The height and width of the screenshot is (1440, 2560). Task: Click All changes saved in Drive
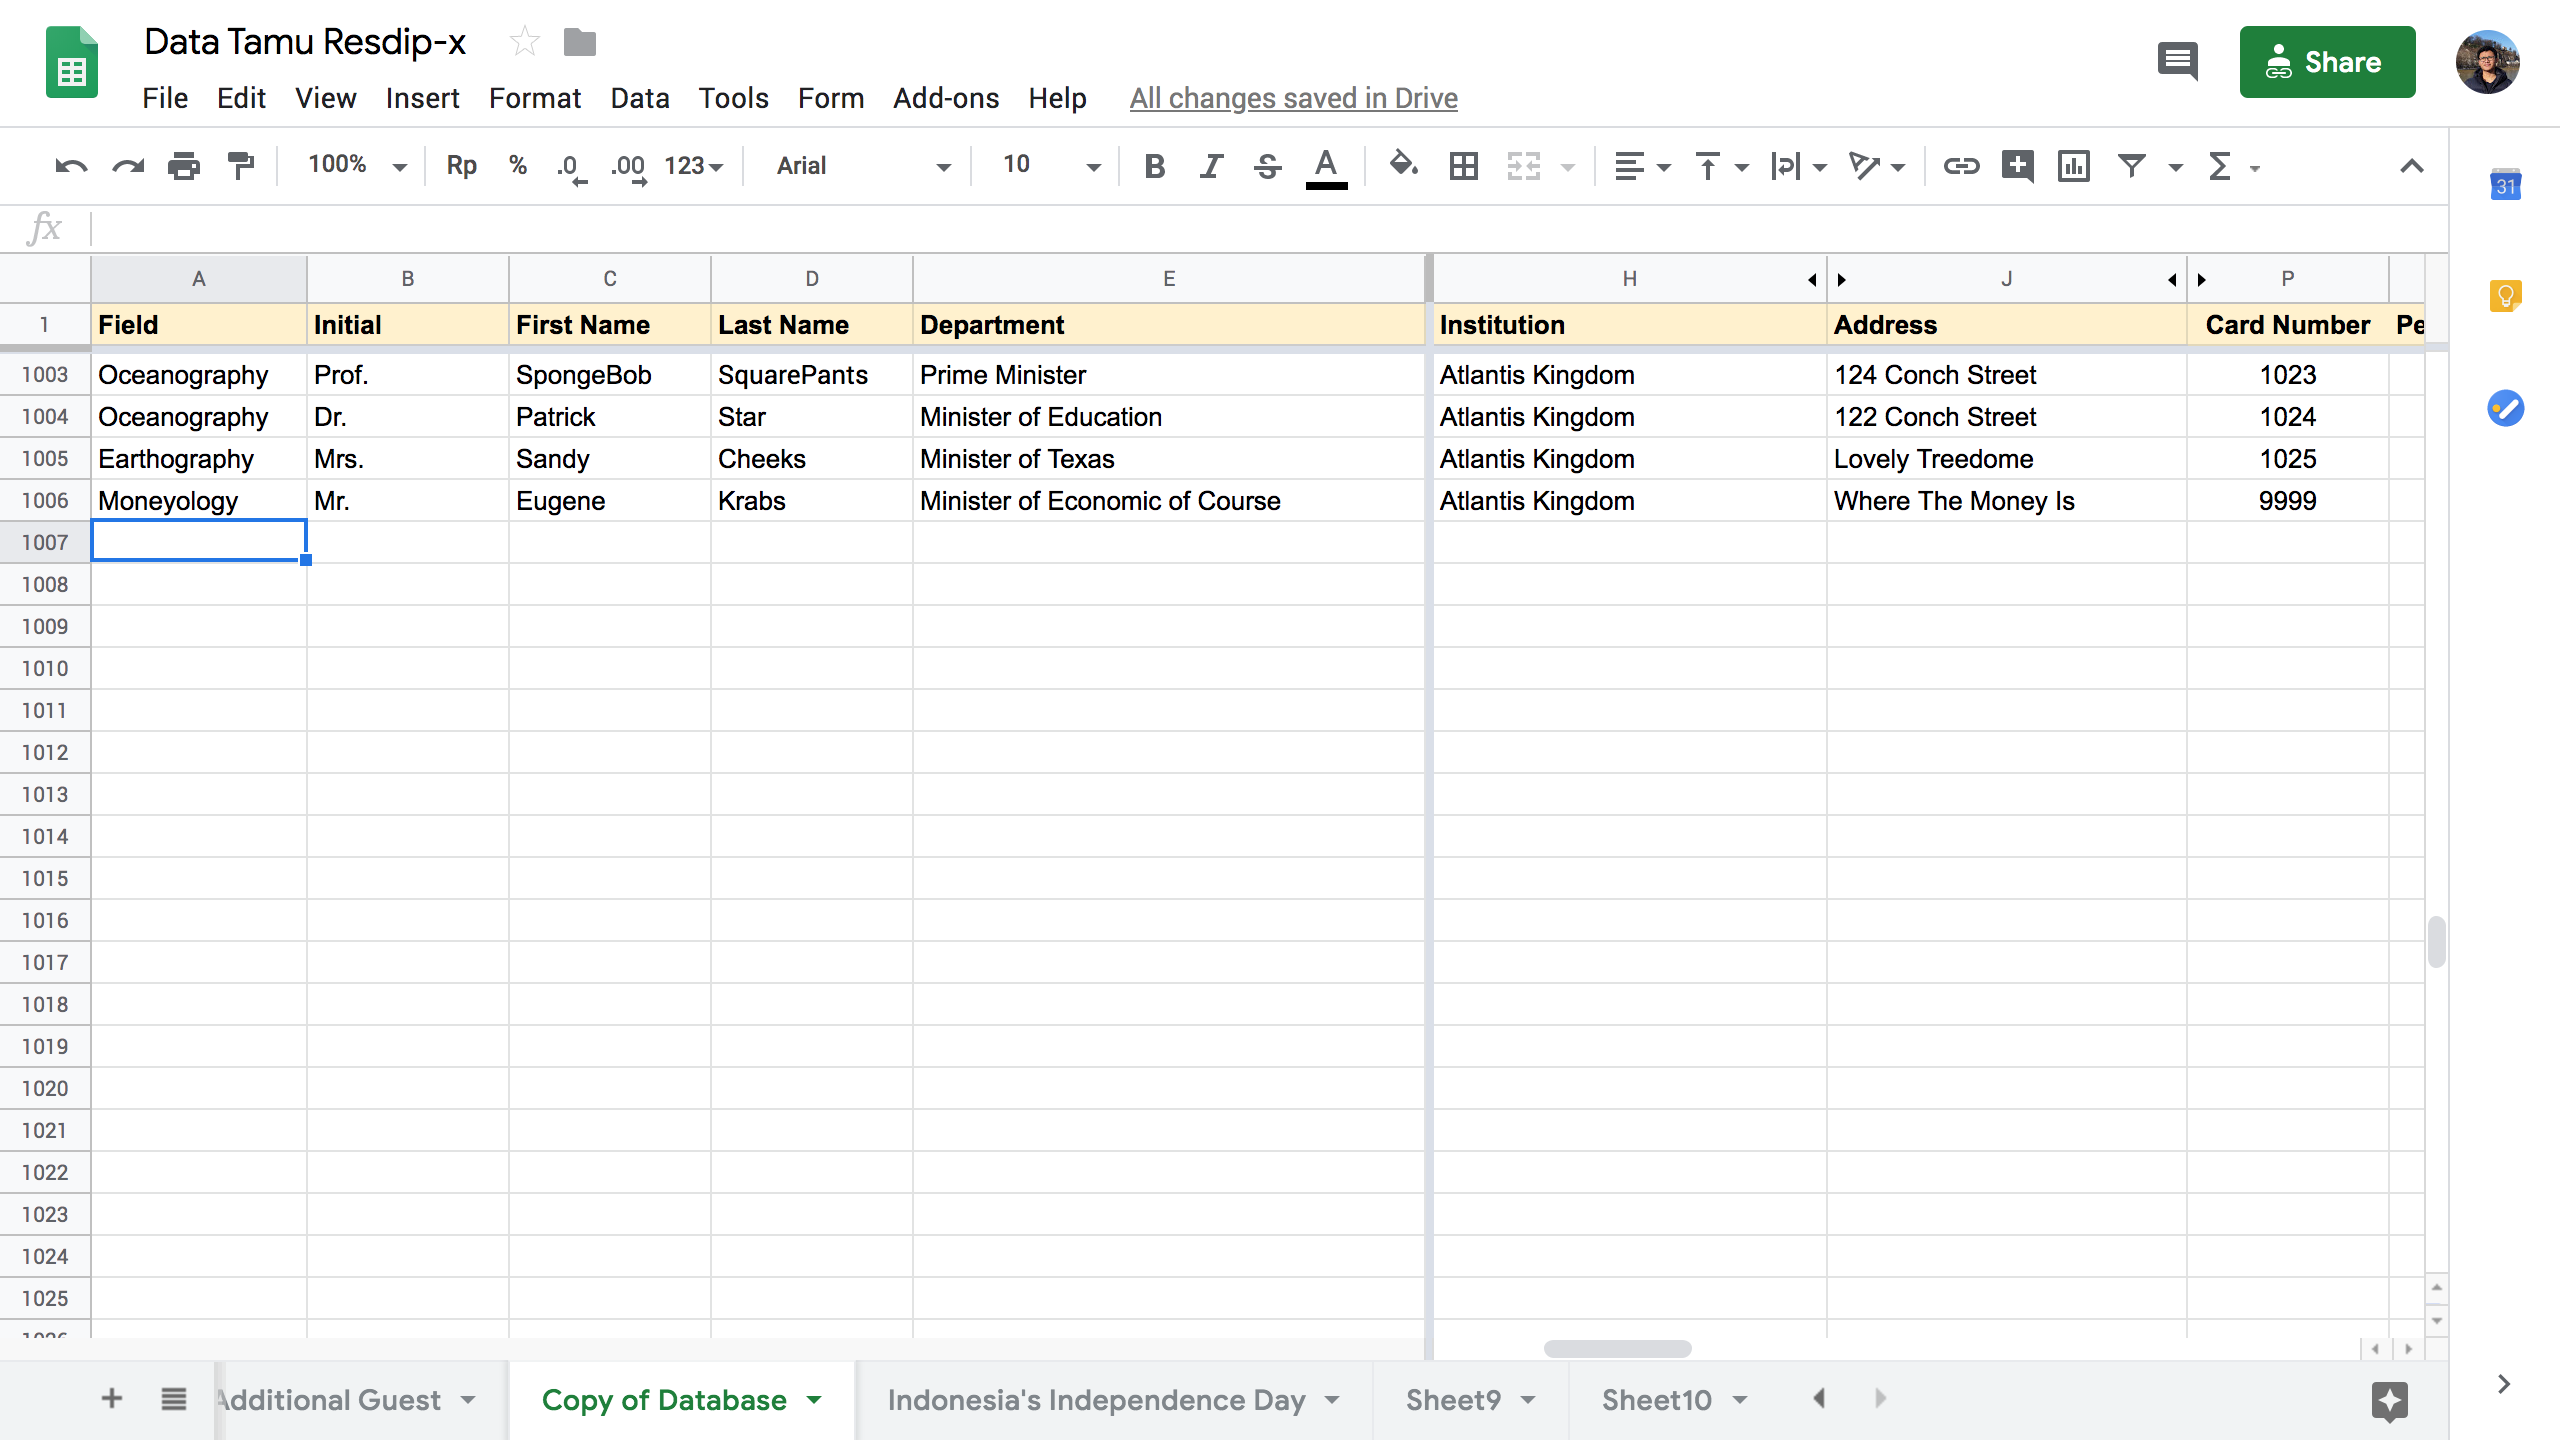click(1293, 98)
